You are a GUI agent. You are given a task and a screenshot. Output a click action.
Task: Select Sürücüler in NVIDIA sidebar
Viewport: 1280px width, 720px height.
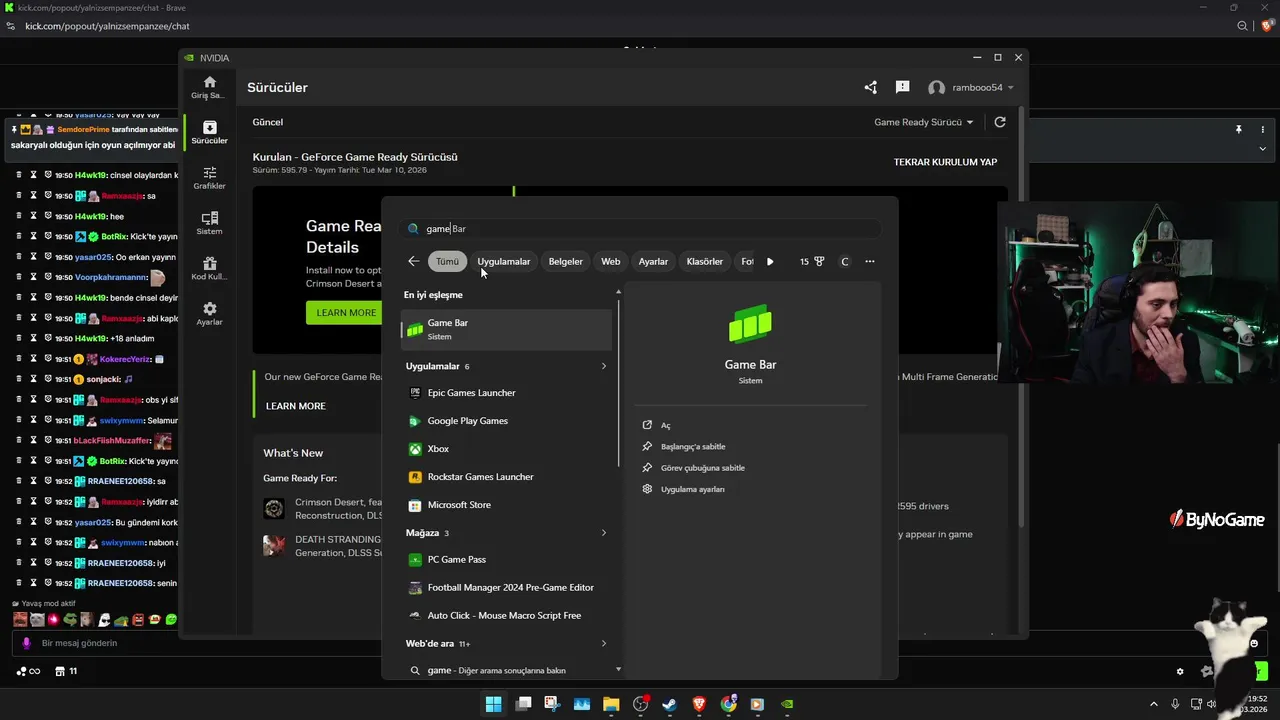(209, 132)
